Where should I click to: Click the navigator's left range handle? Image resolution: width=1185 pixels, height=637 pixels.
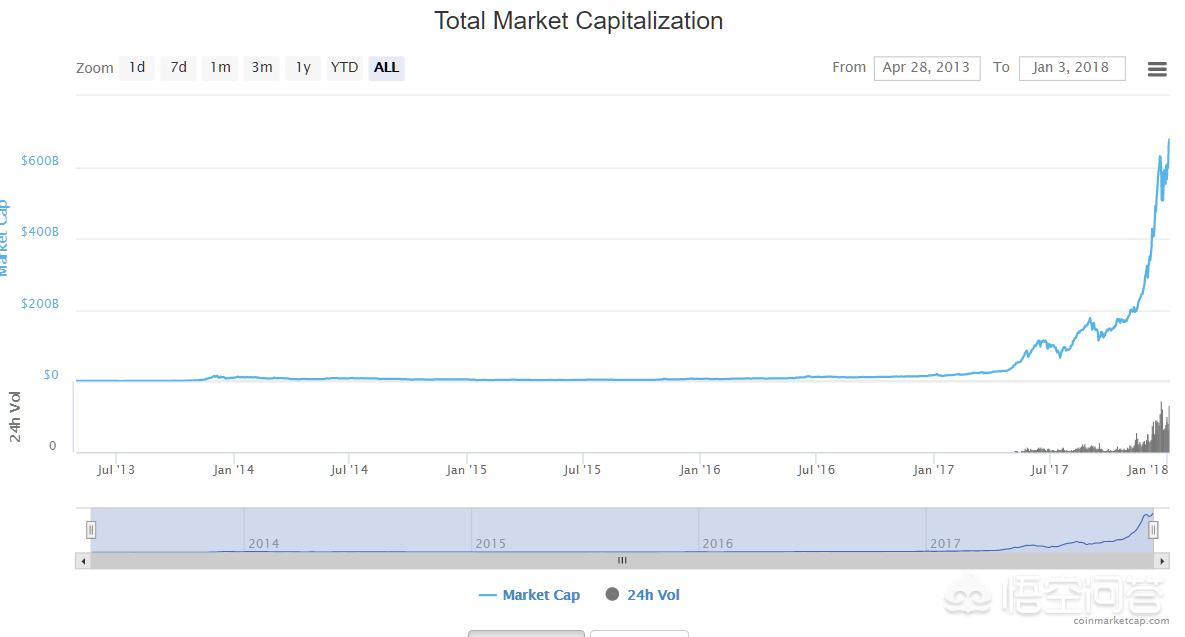coord(91,530)
